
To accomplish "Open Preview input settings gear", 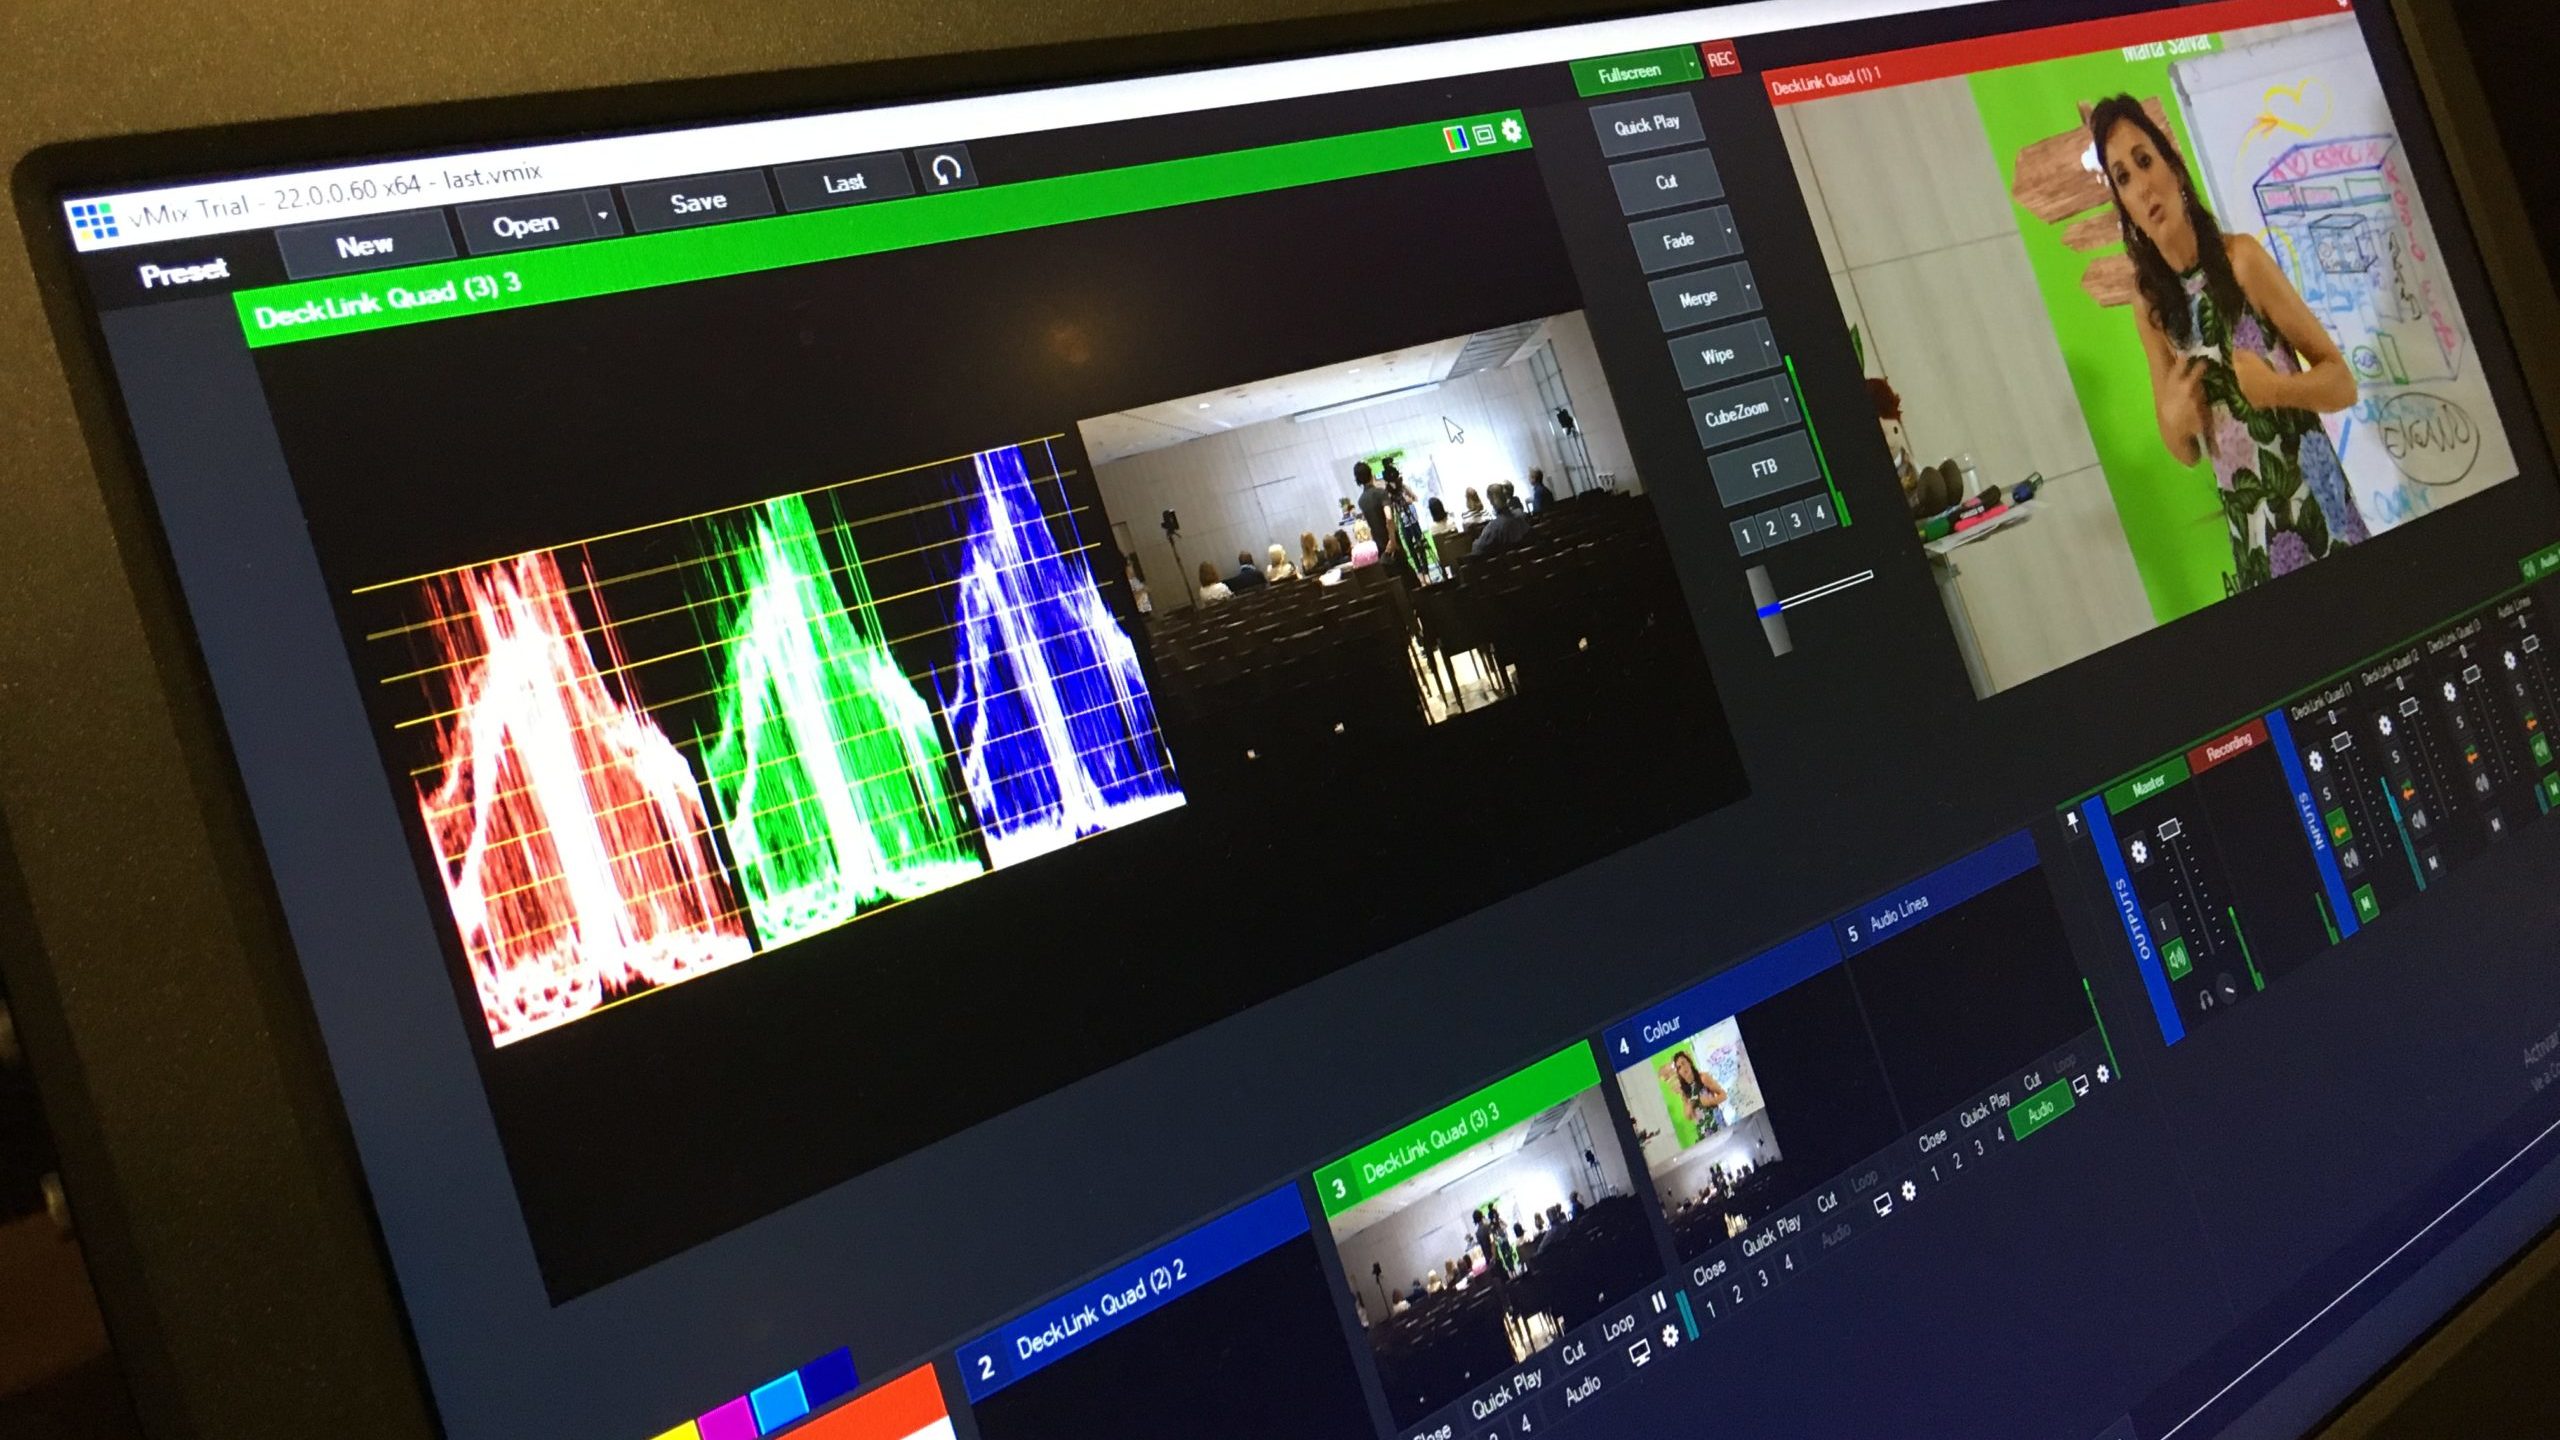I will (x=1512, y=129).
